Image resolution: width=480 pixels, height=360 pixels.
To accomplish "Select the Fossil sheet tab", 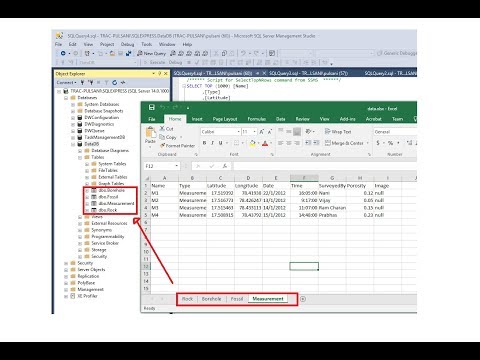I will [237, 299].
